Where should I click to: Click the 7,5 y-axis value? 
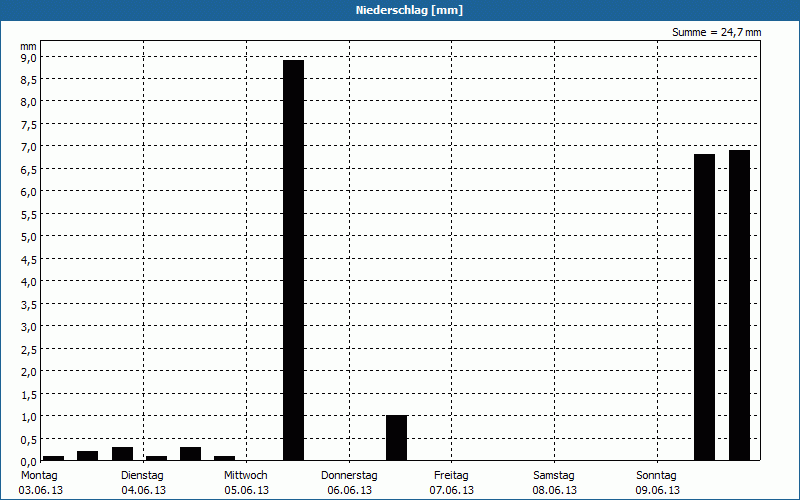click(29, 124)
